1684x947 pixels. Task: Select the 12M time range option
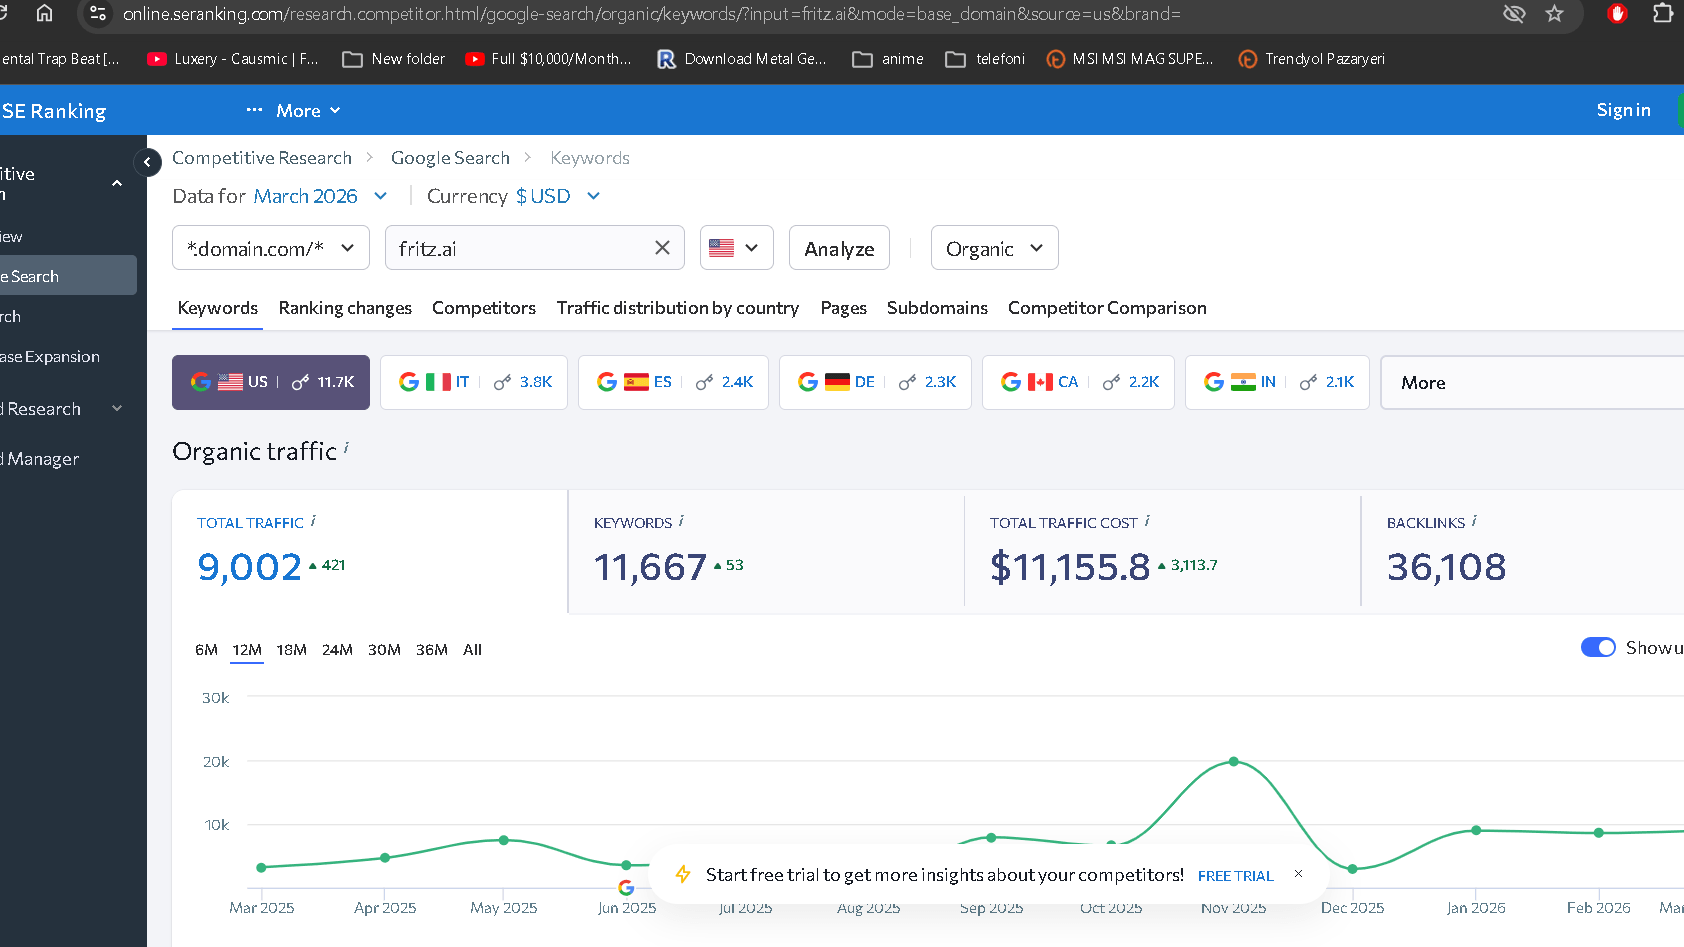tap(247, 649)
